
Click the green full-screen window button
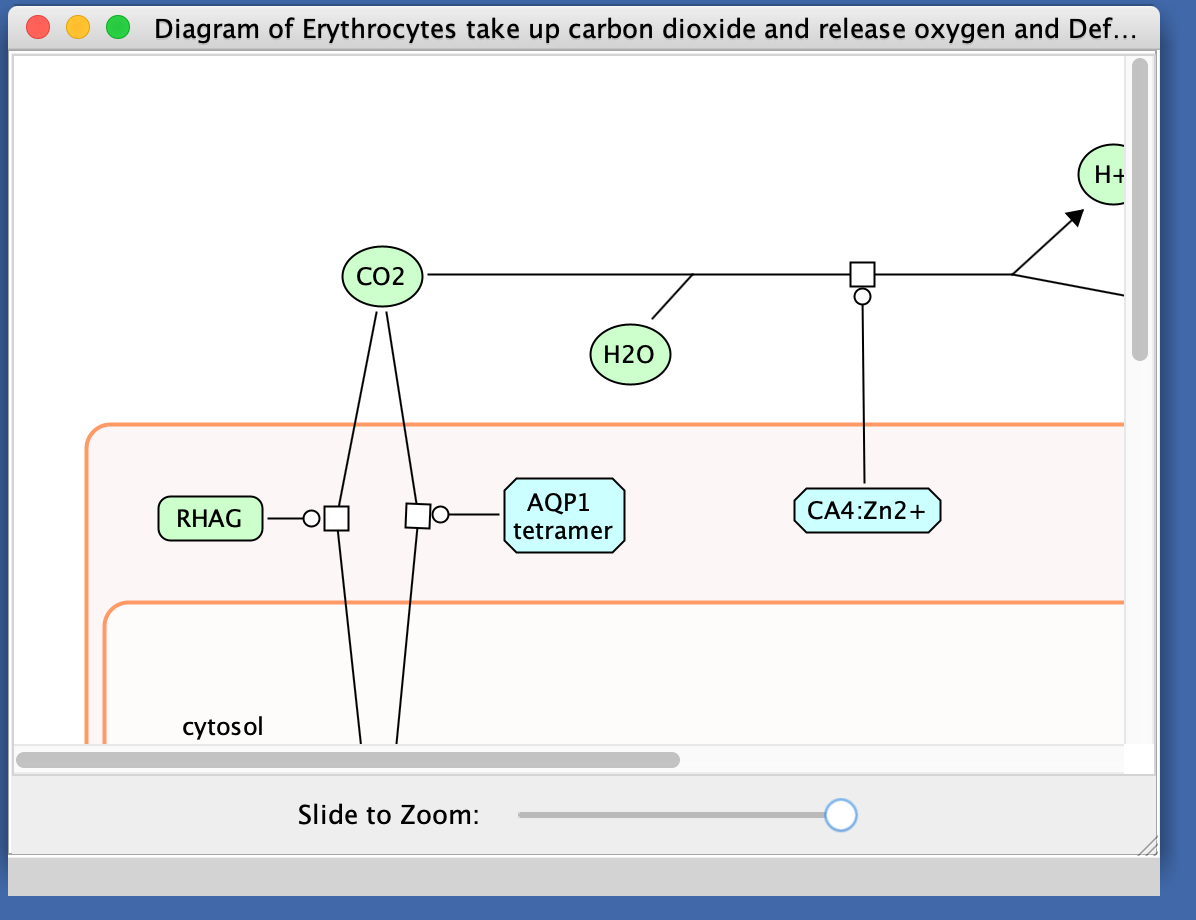point(118,28)
